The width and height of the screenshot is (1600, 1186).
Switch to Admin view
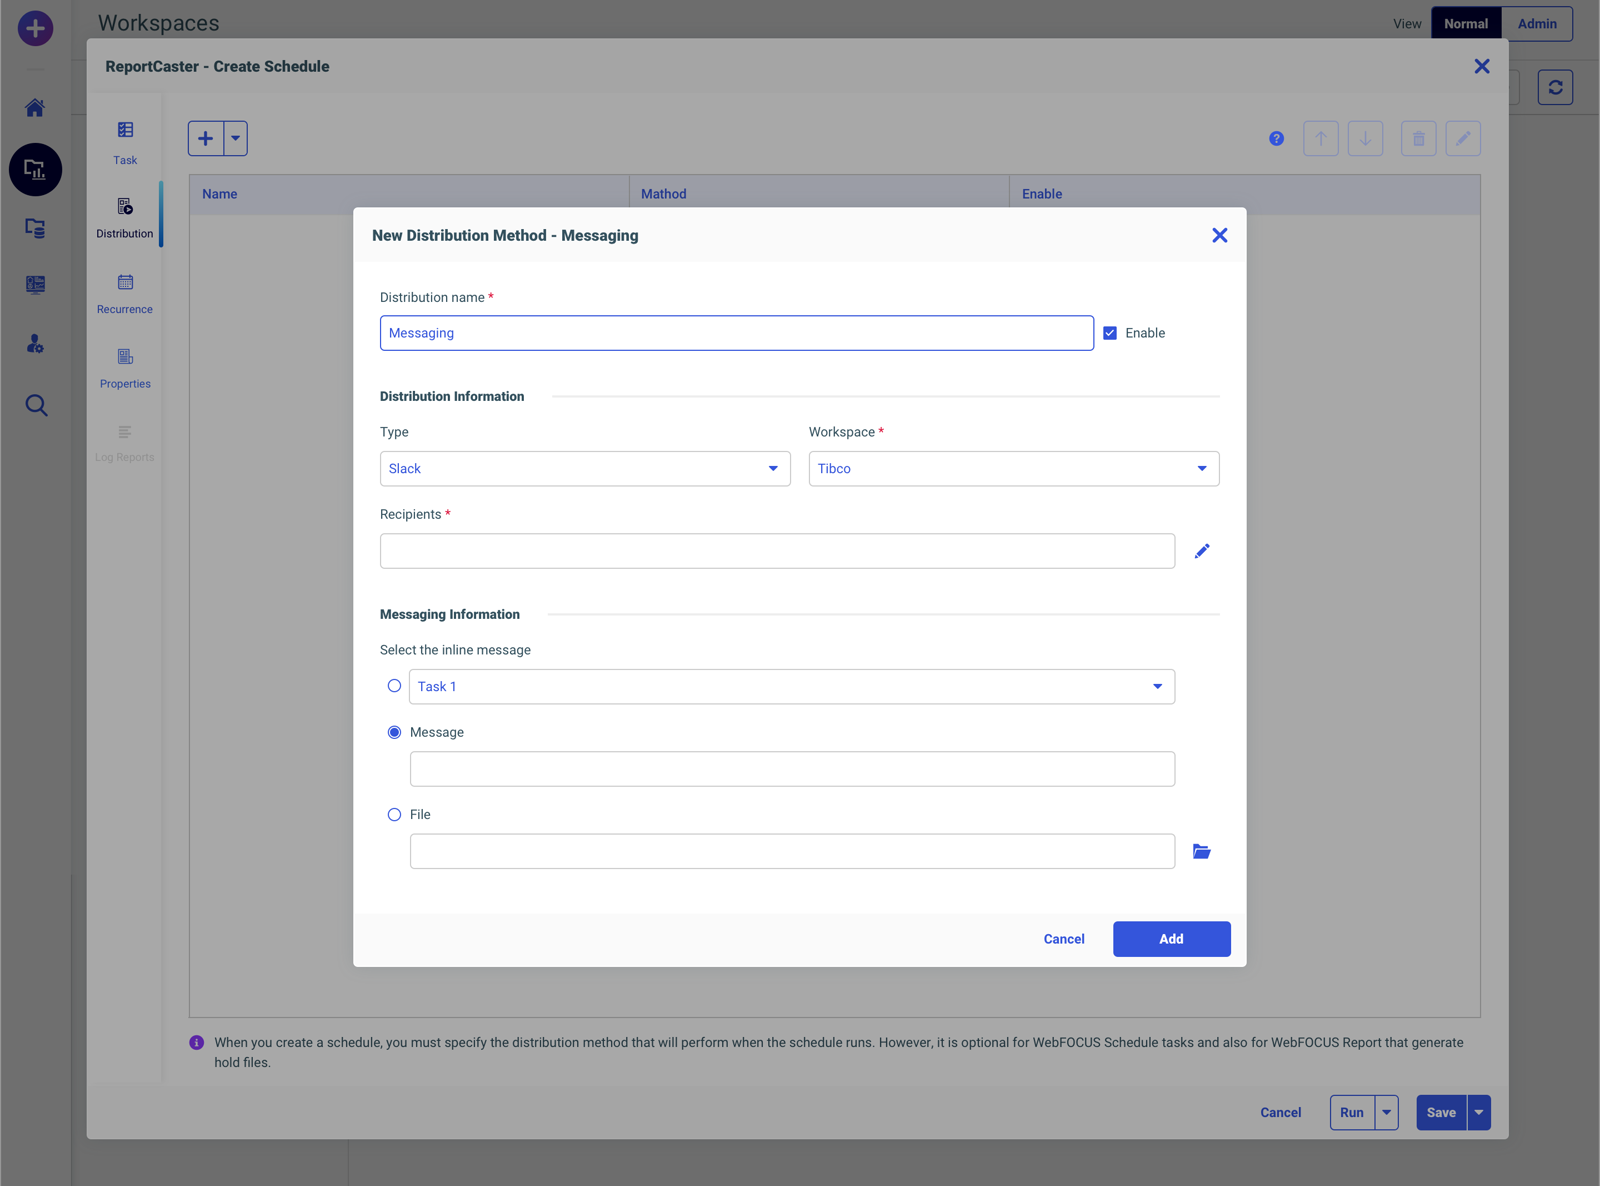pyautogui.click(x=1537, y=24)
